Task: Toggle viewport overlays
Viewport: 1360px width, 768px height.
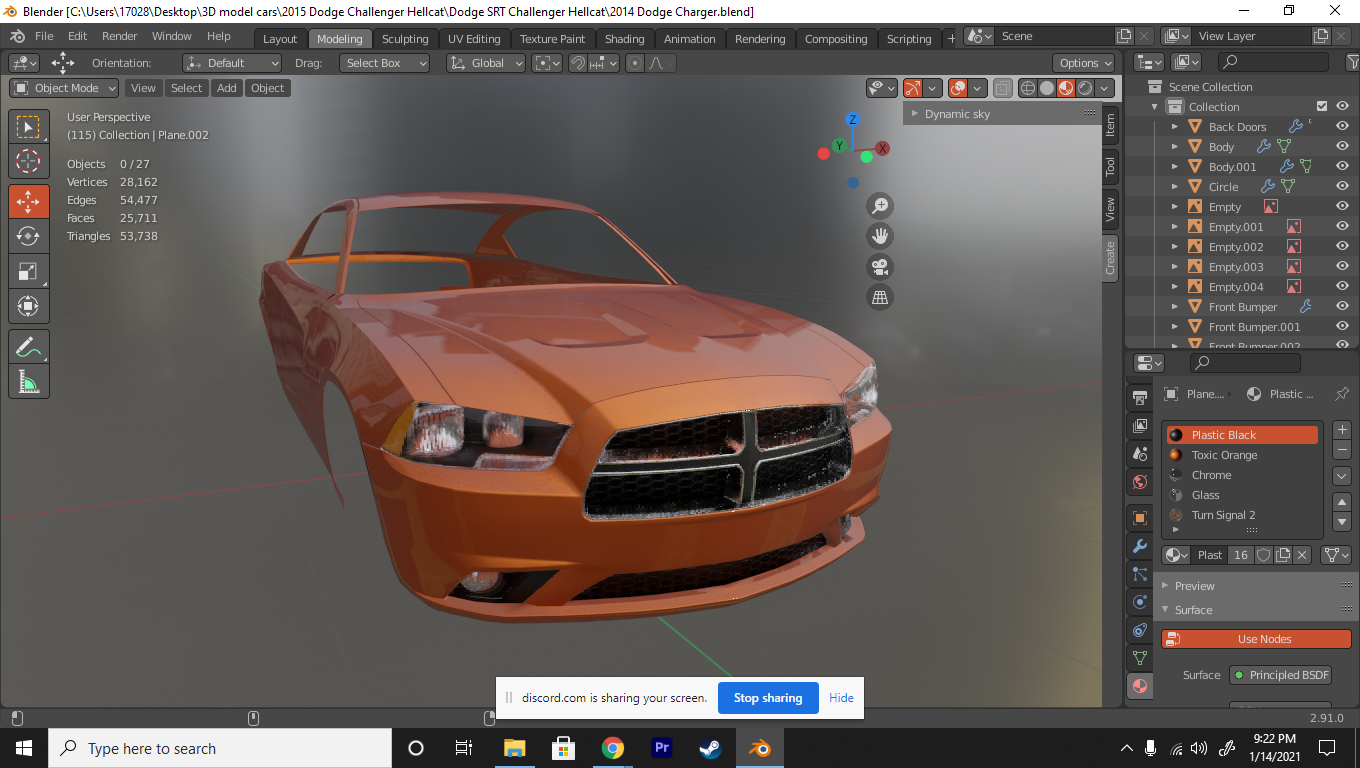Action: (958, 88)
